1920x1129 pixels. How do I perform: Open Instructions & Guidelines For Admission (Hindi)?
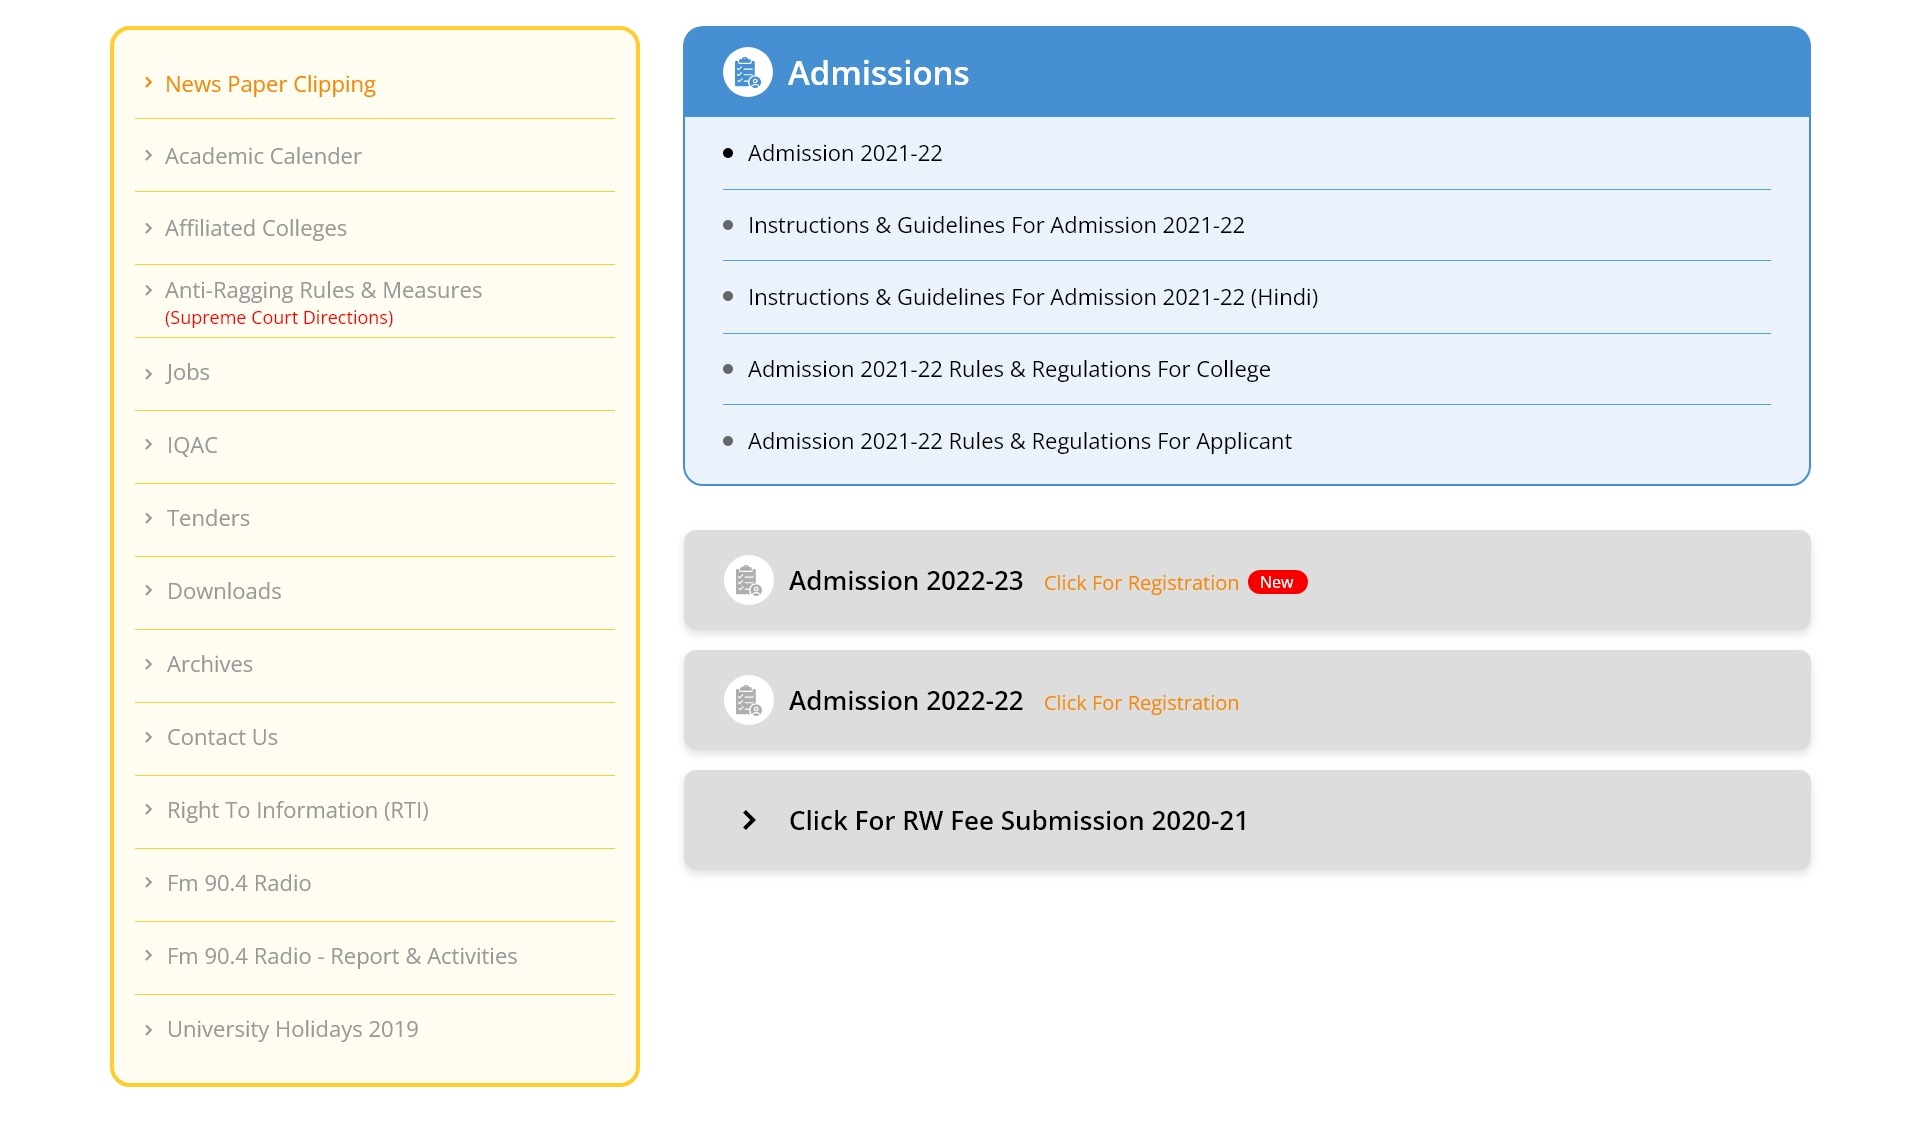(1033, 297)
